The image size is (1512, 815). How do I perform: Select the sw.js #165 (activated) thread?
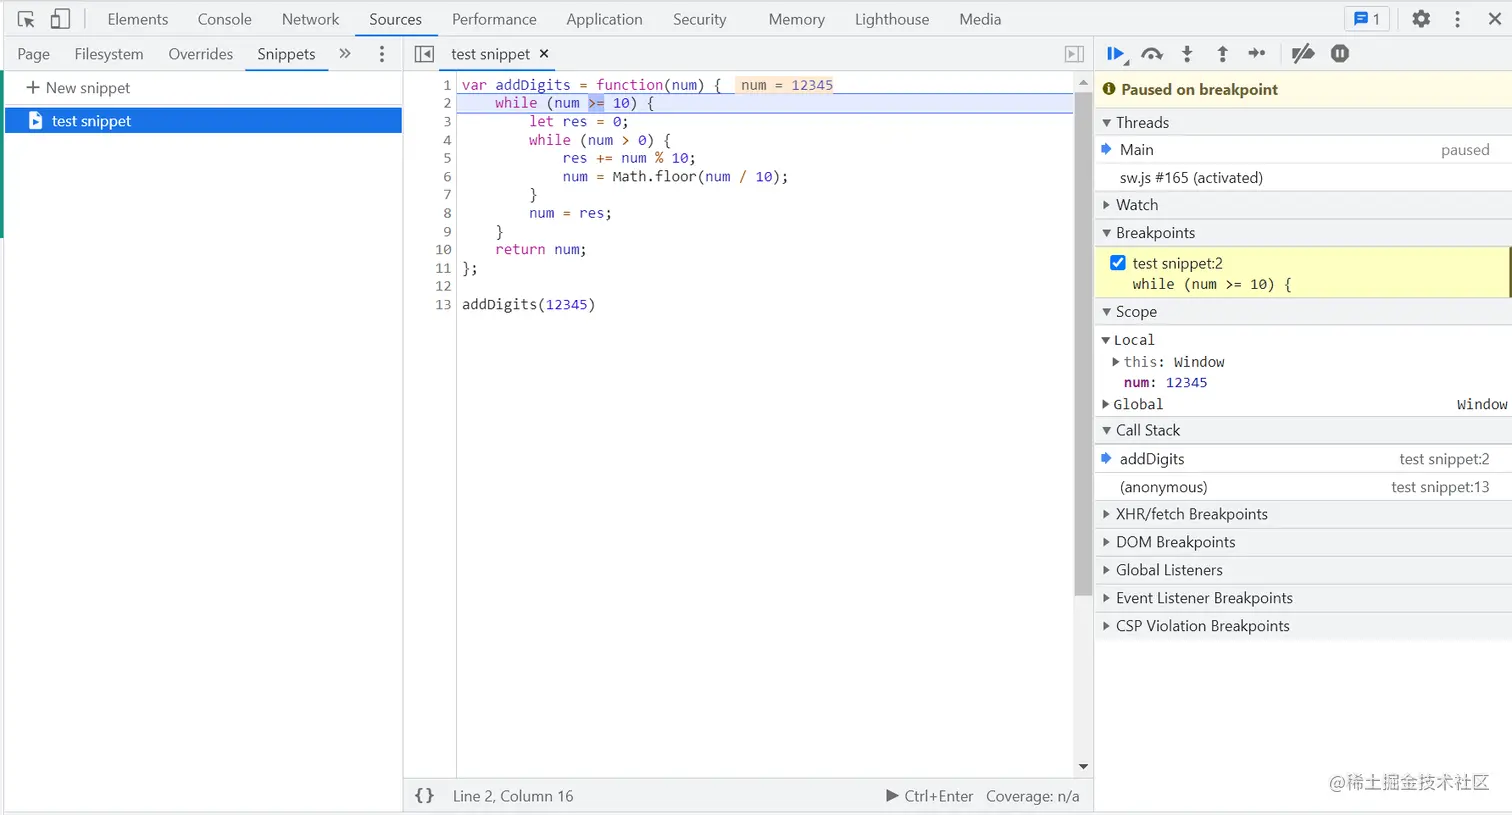click(1302, 178)
